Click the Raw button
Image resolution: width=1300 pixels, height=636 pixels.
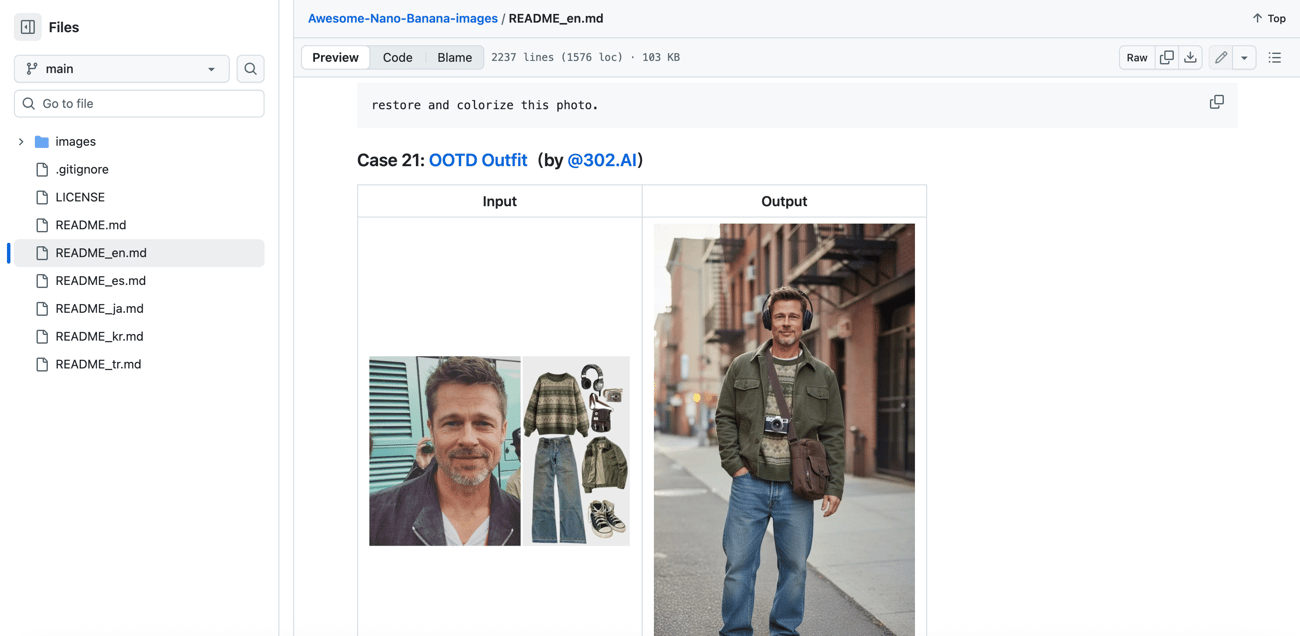1137,58
